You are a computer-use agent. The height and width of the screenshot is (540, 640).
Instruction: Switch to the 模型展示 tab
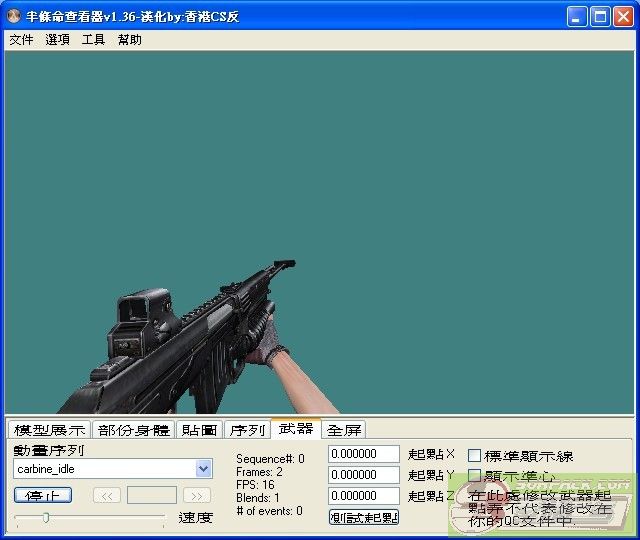49,430
